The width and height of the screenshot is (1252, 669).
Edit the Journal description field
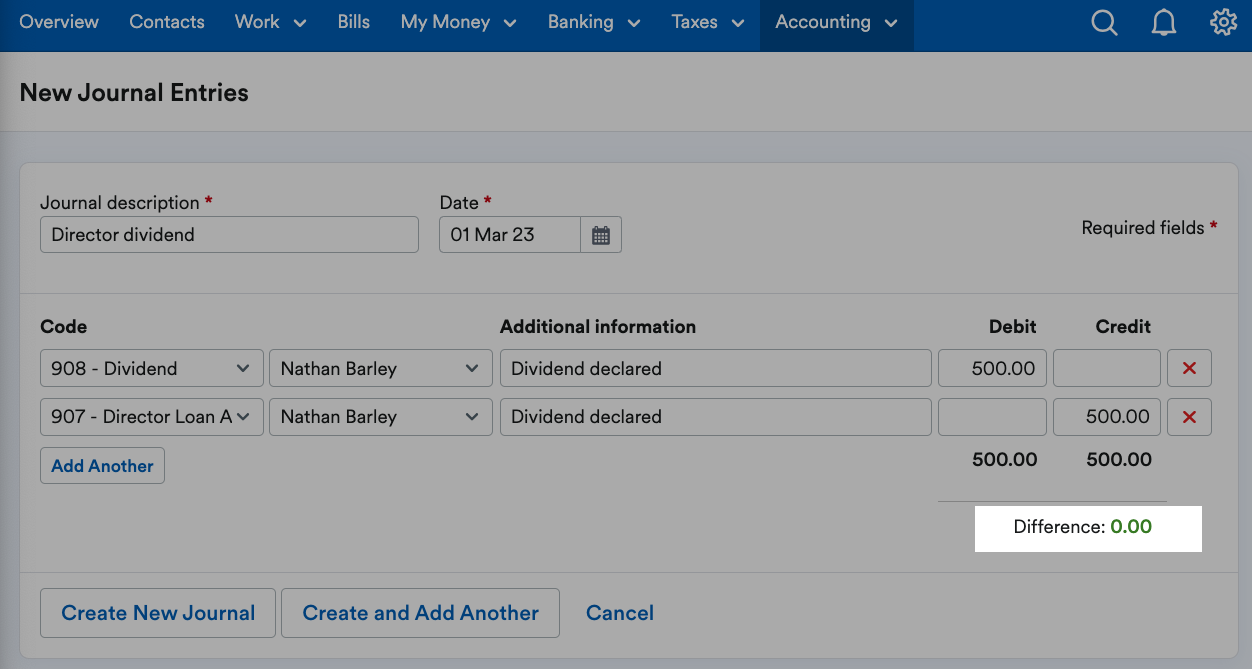pos(230,235)
